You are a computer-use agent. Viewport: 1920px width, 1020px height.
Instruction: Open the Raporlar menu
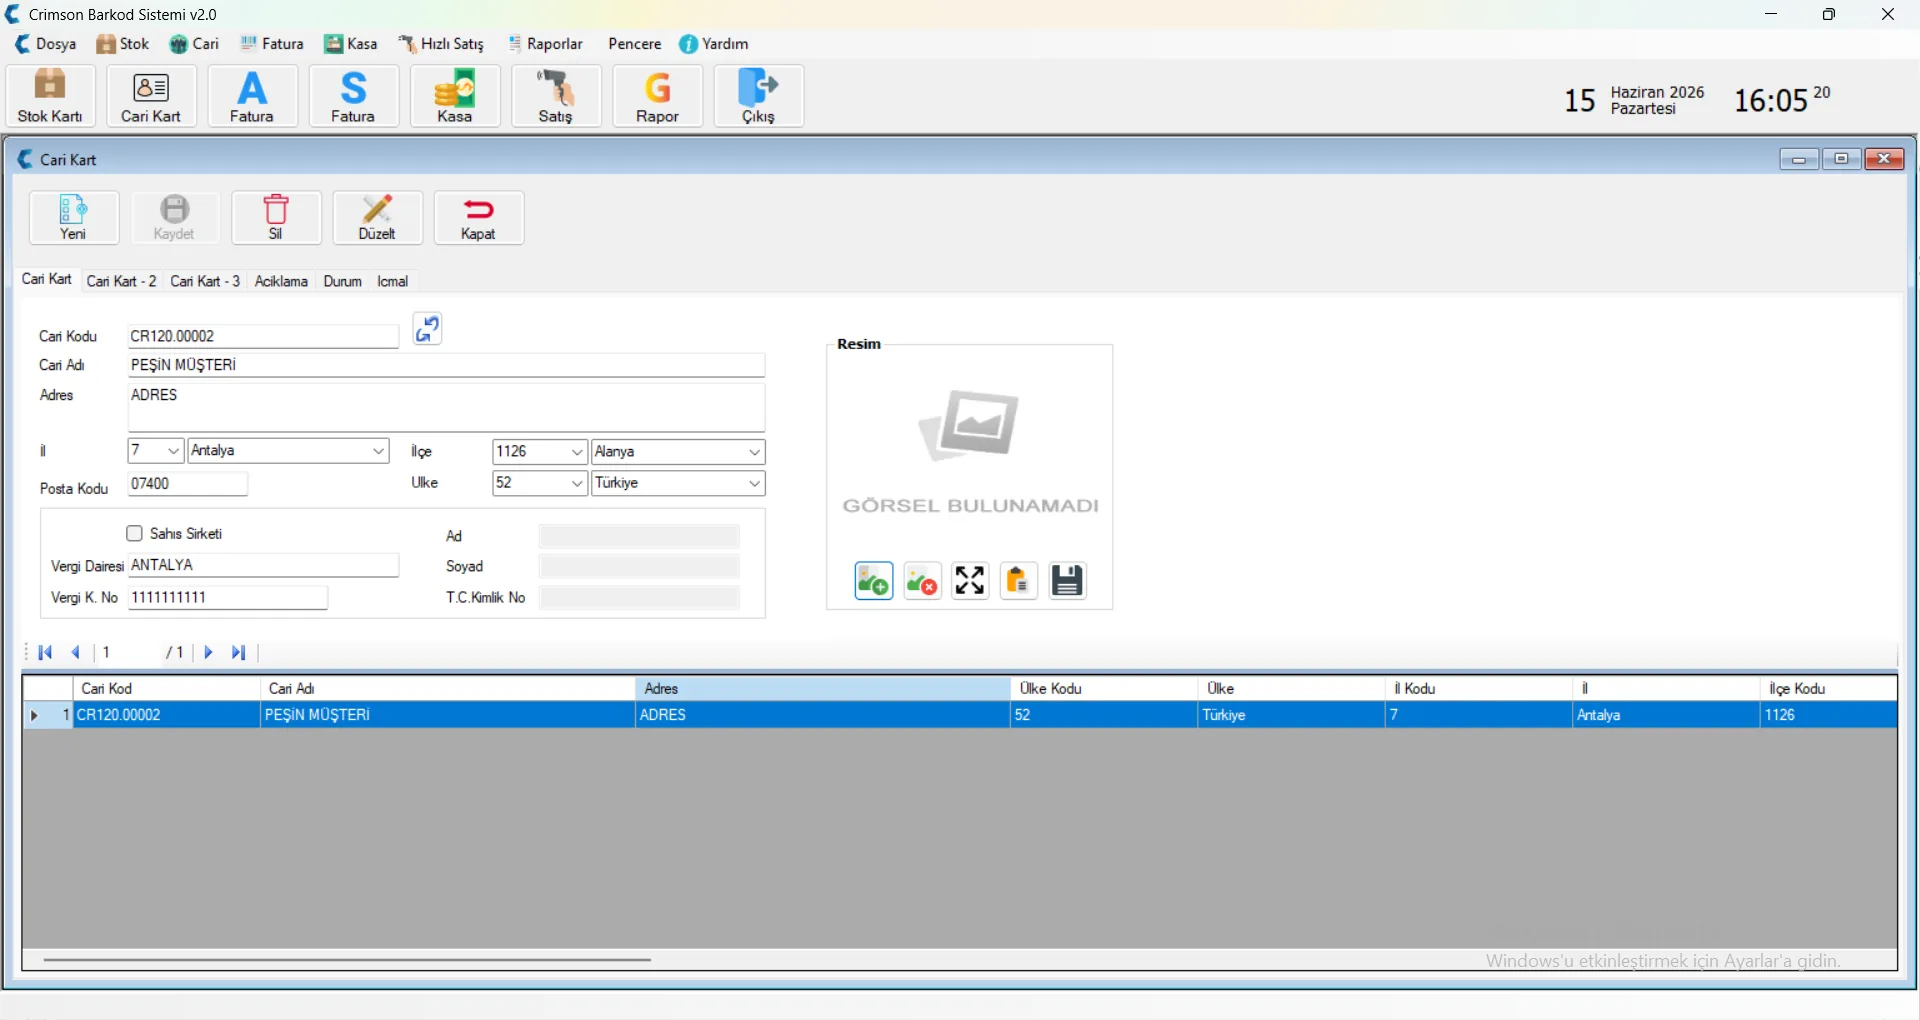click(545, 44)
